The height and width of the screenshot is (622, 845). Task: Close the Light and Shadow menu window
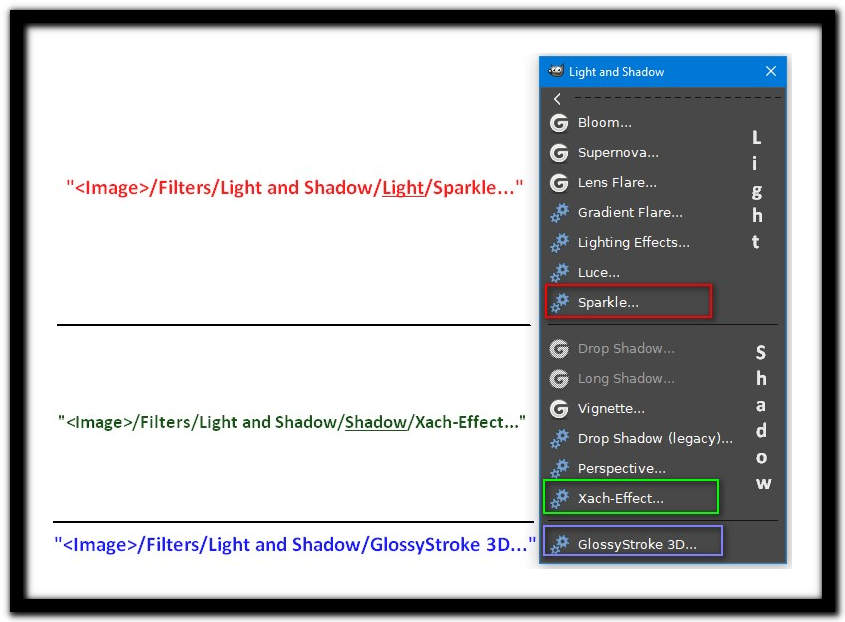[771, 71]
